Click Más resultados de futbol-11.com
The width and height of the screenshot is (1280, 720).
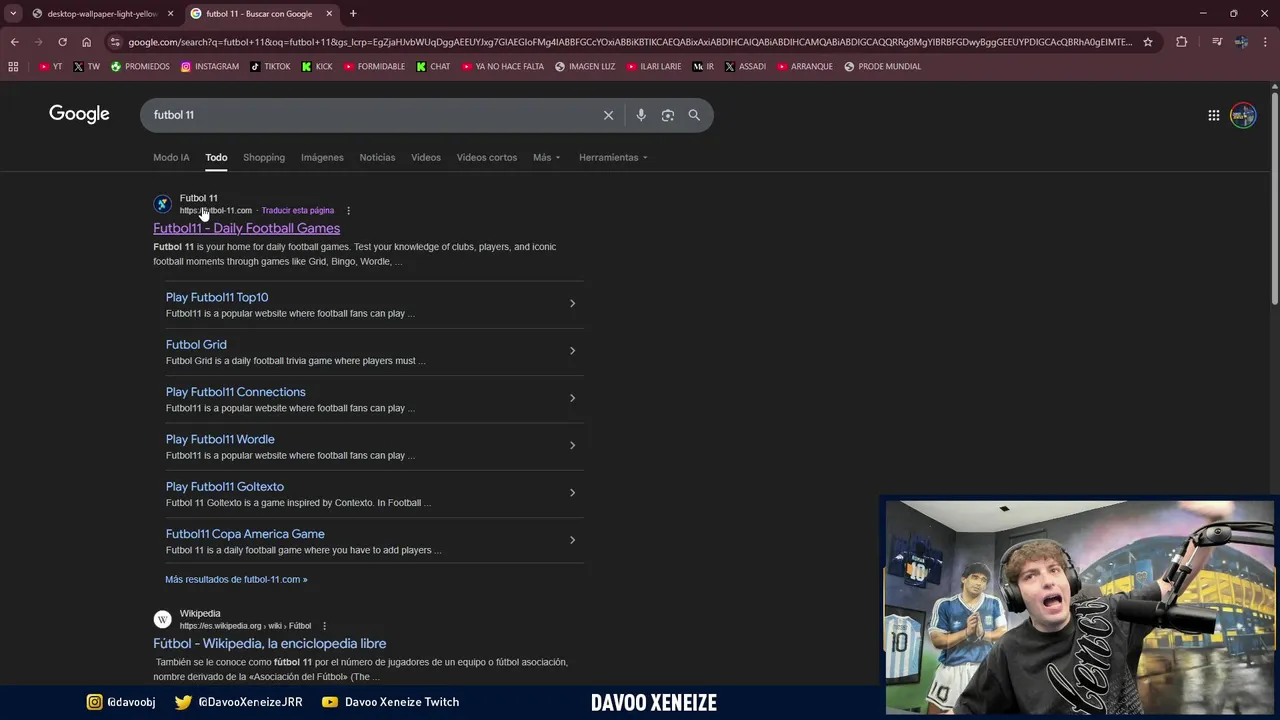pyautogui.click(x=236, y=579)
